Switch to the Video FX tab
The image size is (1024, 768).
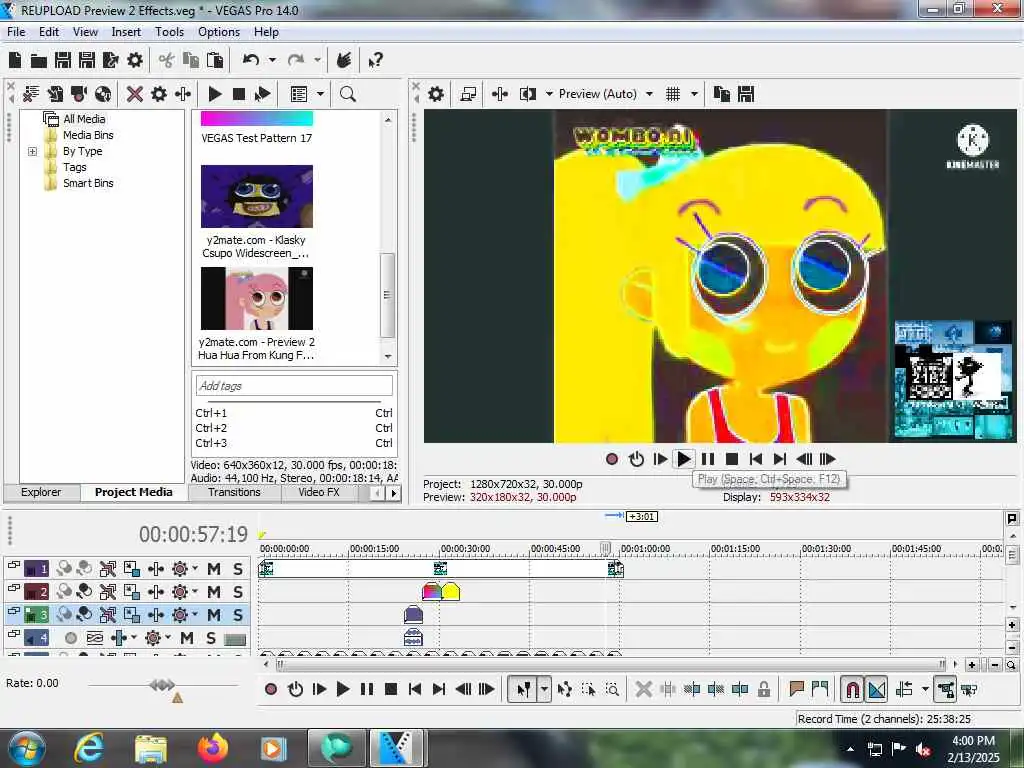[319, 492]
